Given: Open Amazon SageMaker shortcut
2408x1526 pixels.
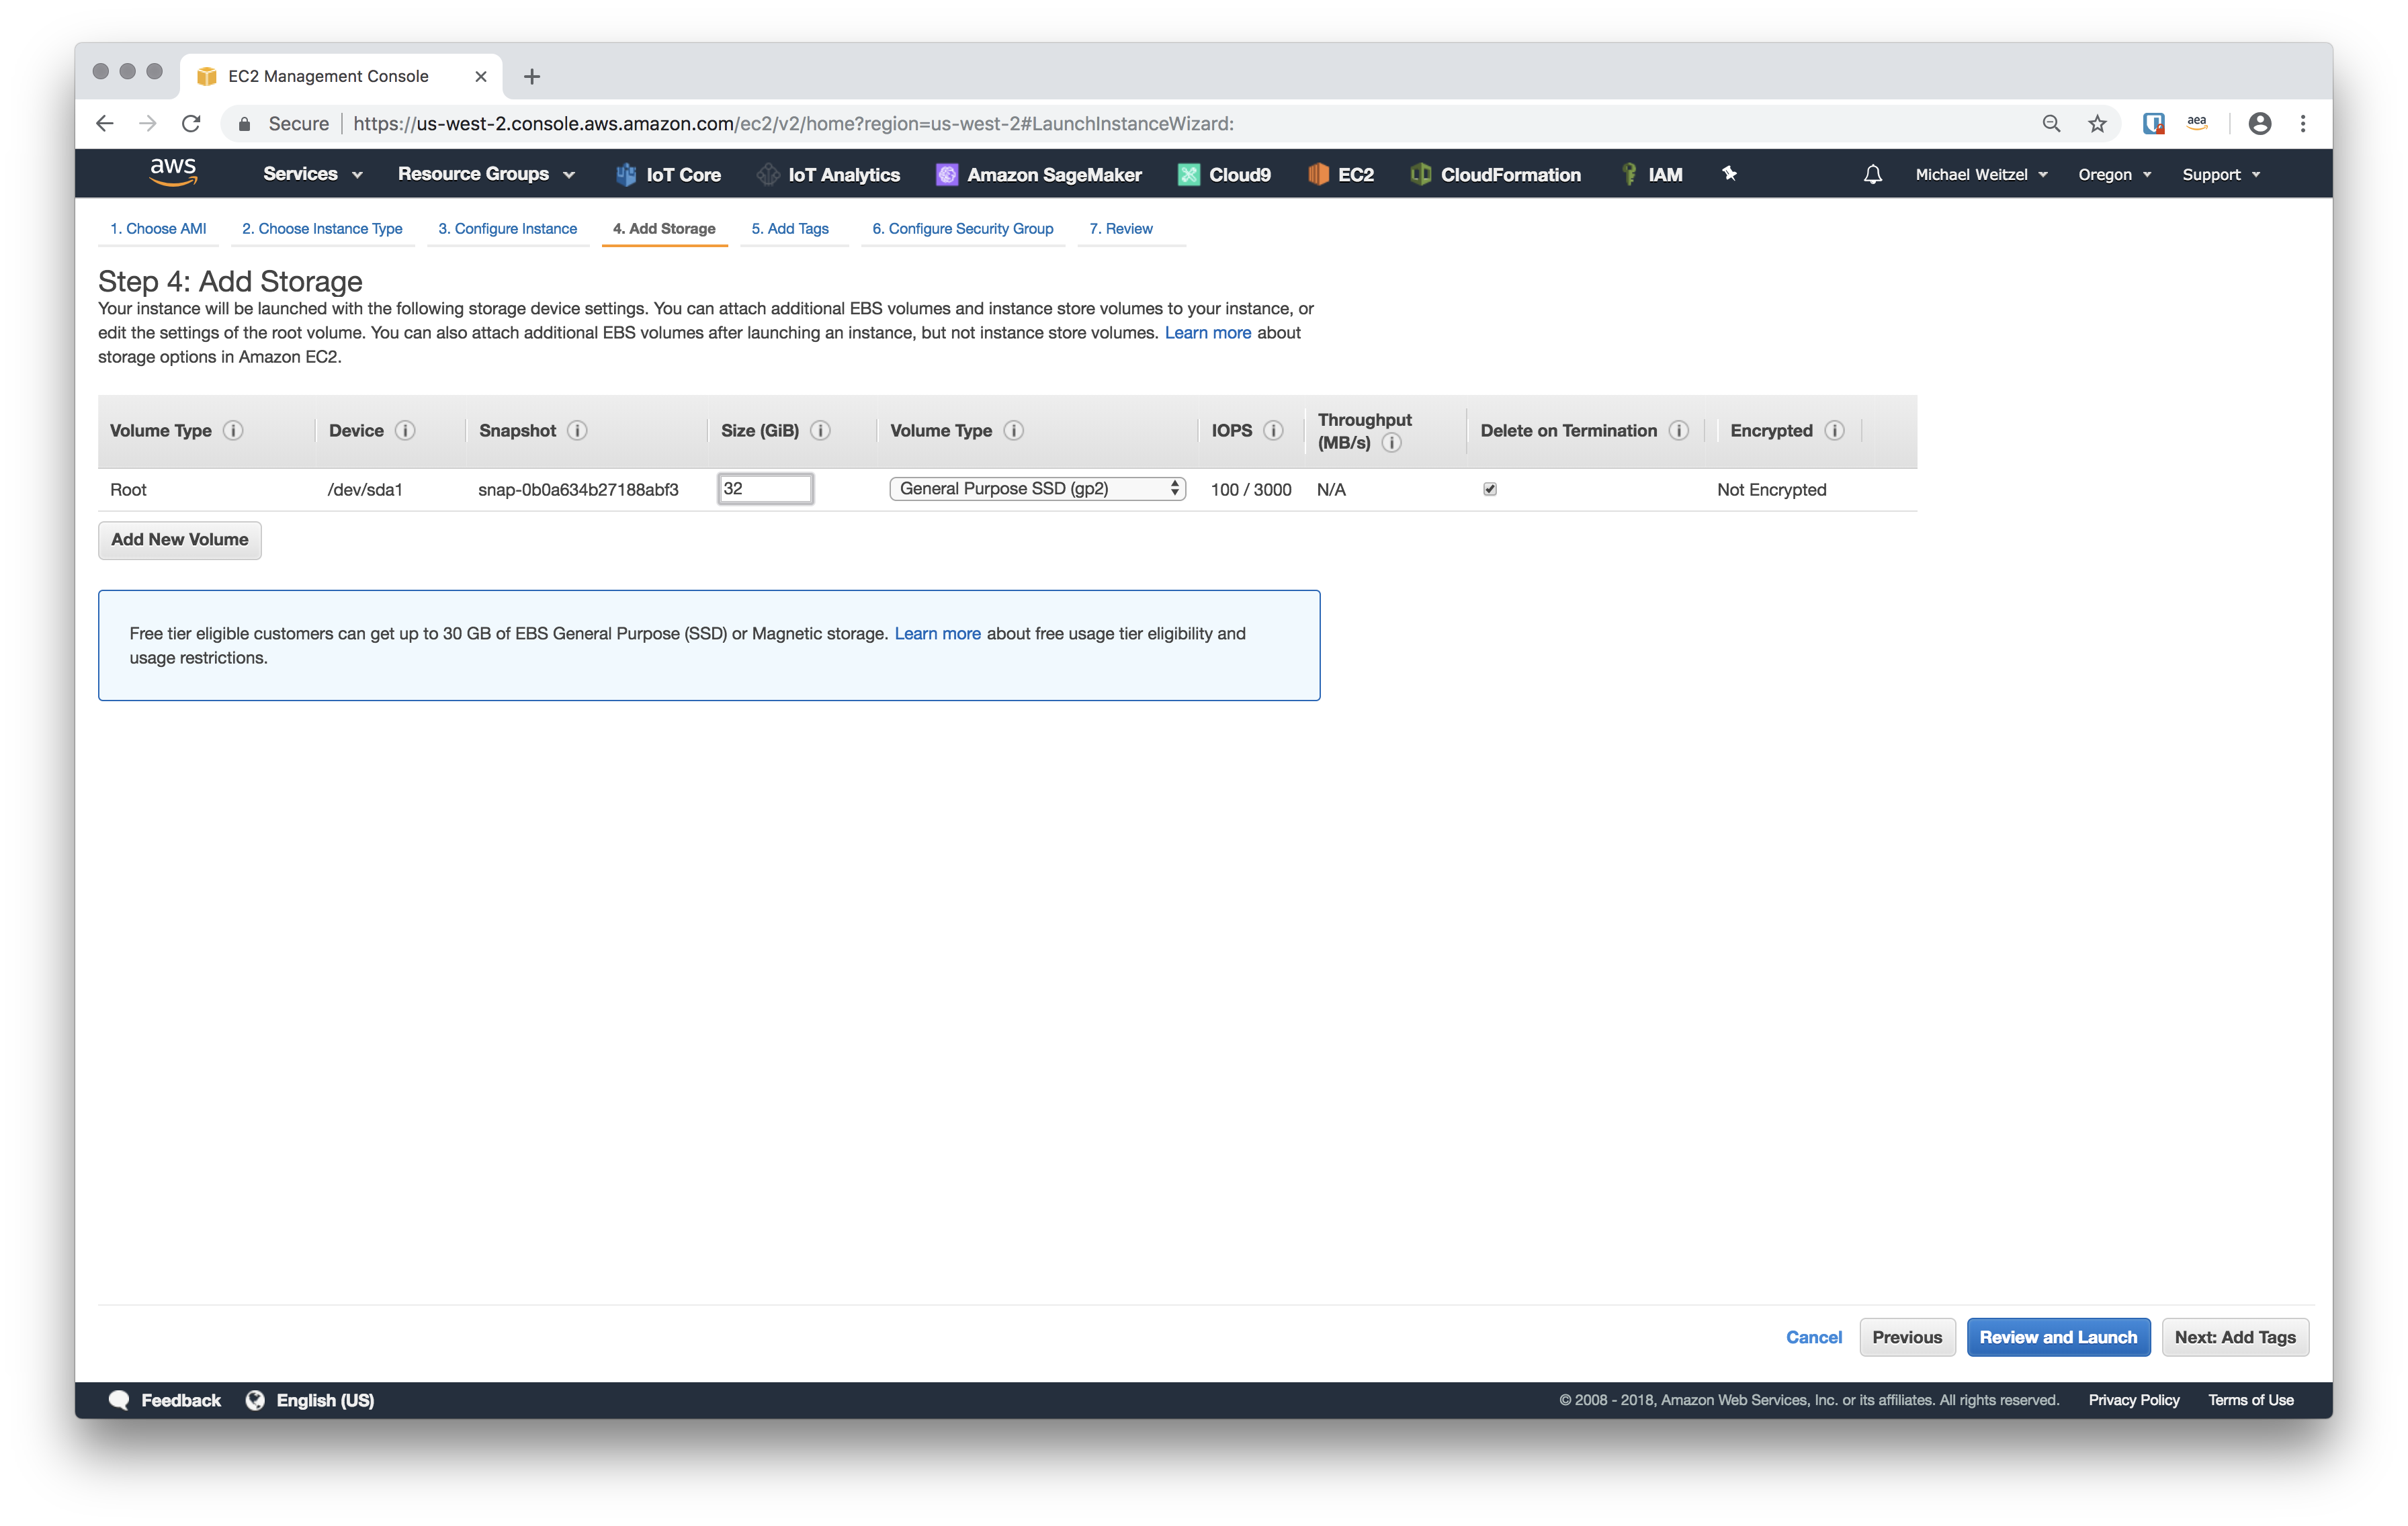Looking at the screenshot, I should [1039, 175].
